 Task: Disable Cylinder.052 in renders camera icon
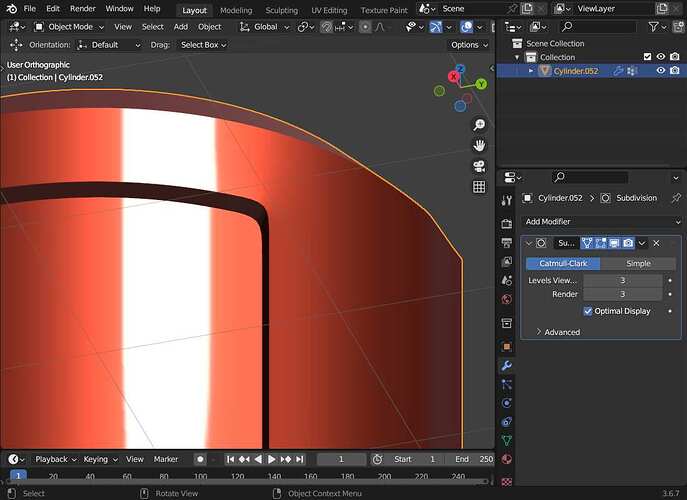pos(675,71)
